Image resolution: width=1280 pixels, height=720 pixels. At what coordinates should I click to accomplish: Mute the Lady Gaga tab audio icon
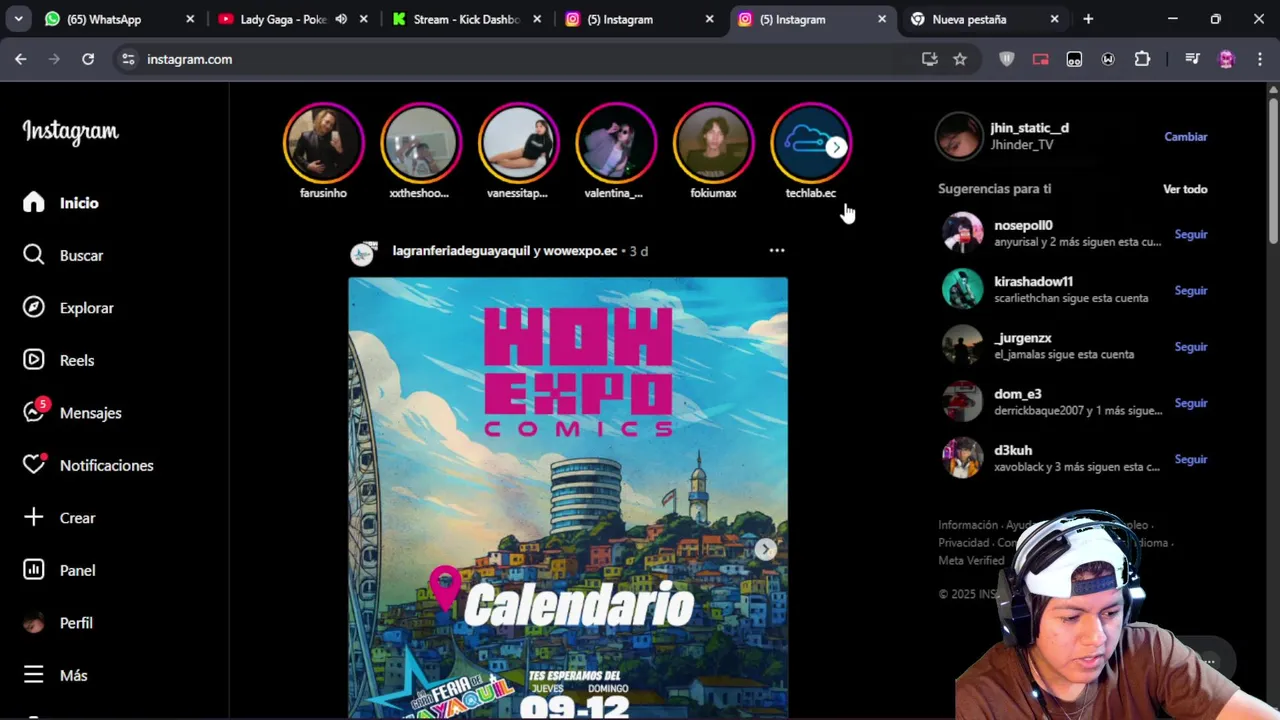[x=341, y=19]
